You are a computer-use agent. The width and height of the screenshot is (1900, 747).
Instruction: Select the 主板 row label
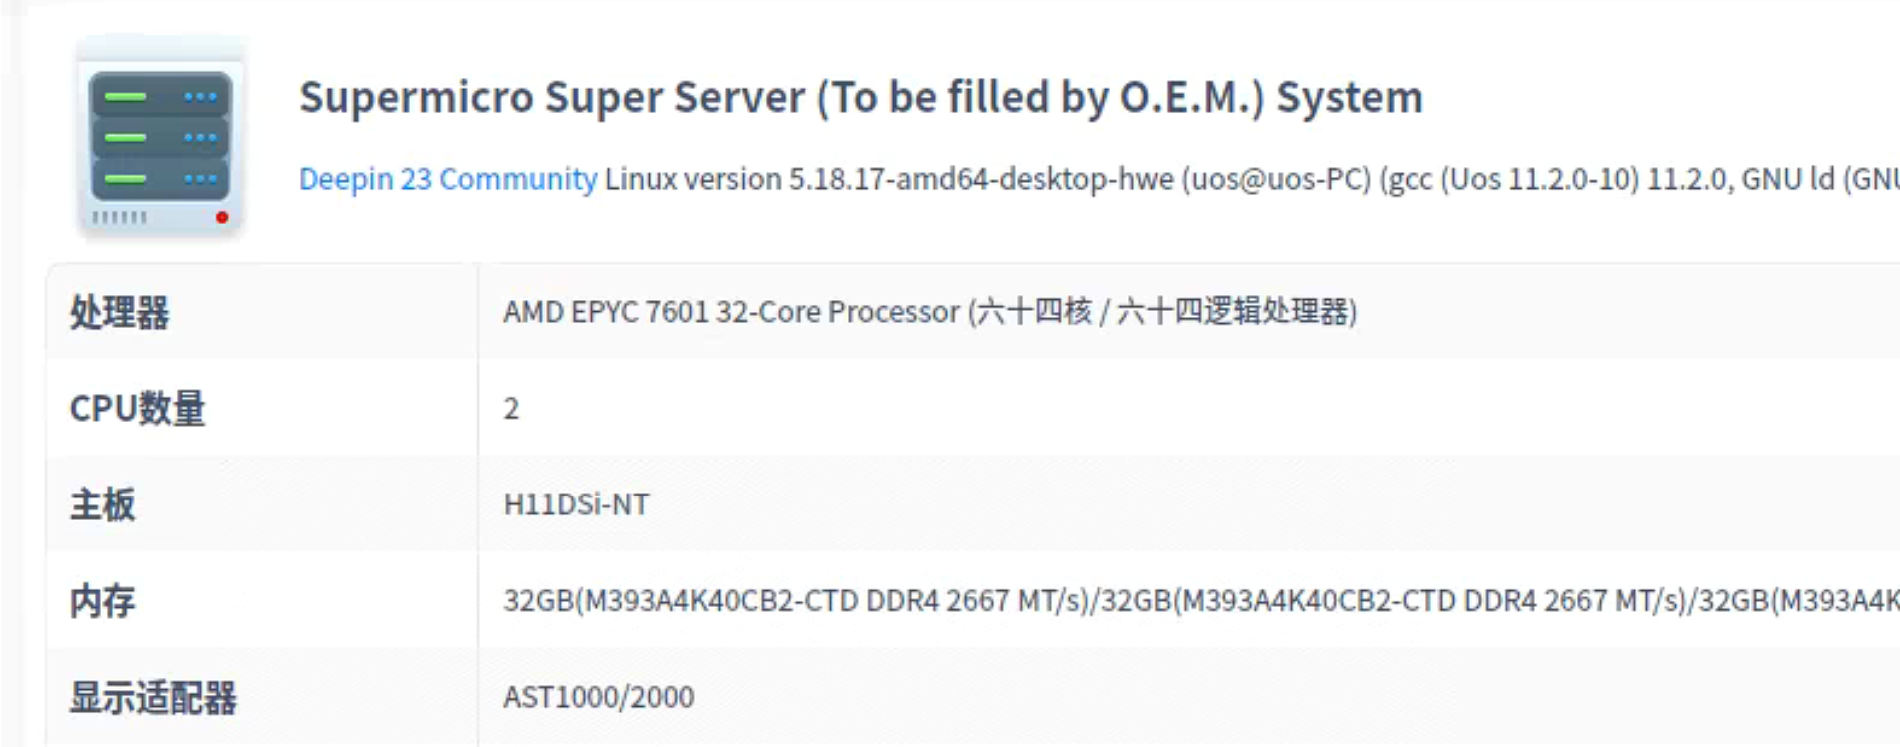[102, 505]
